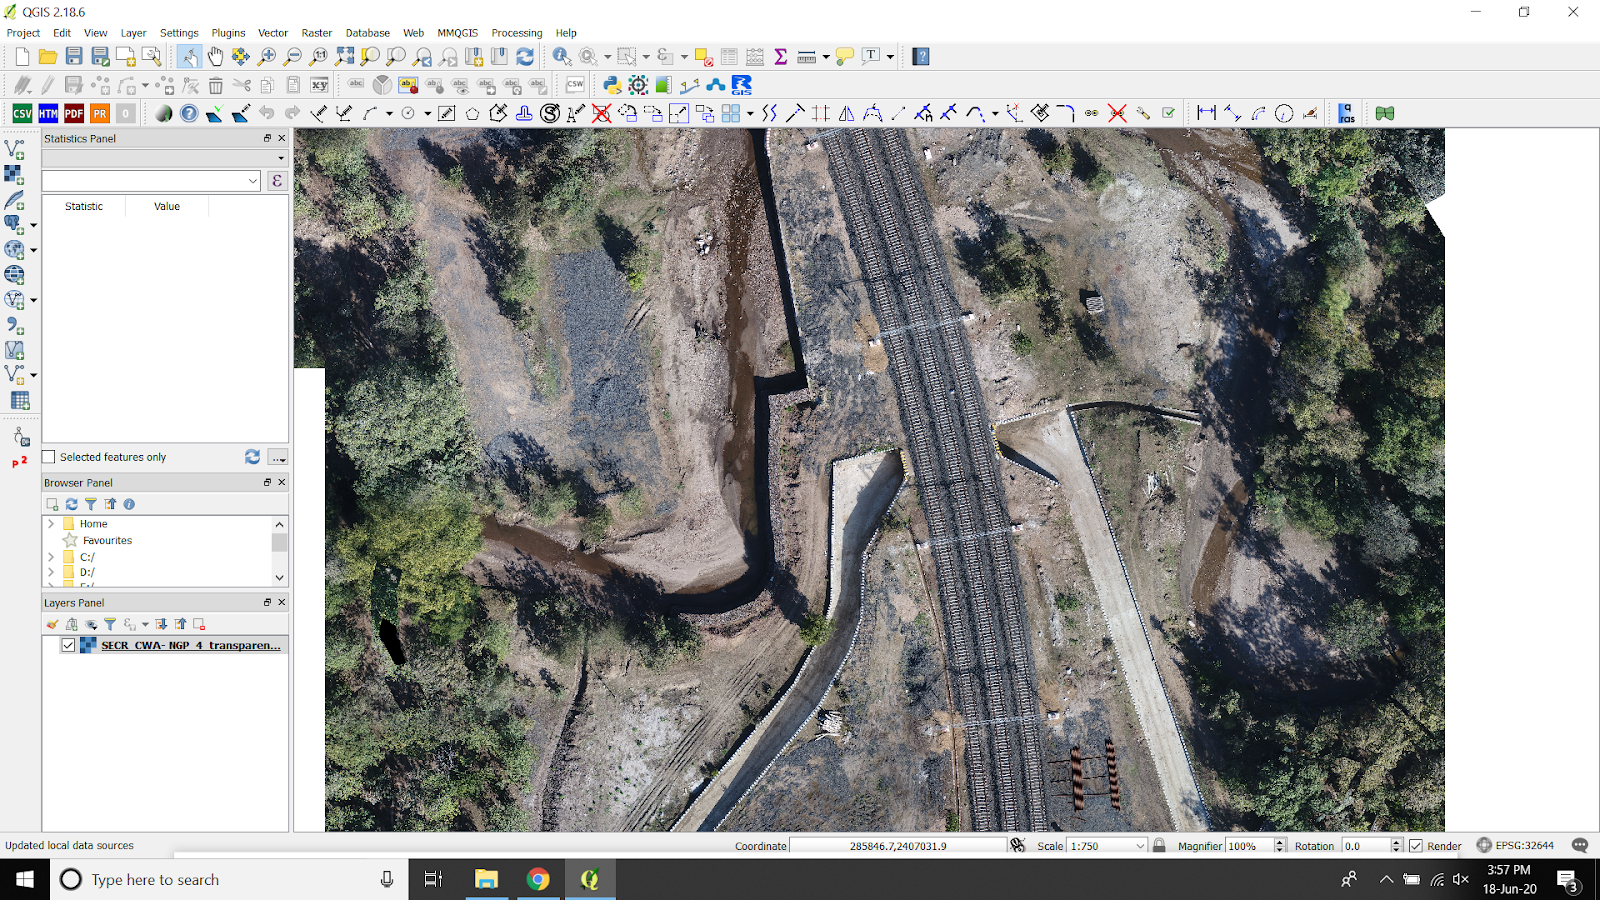Open the Processing menu

(517, 33)
